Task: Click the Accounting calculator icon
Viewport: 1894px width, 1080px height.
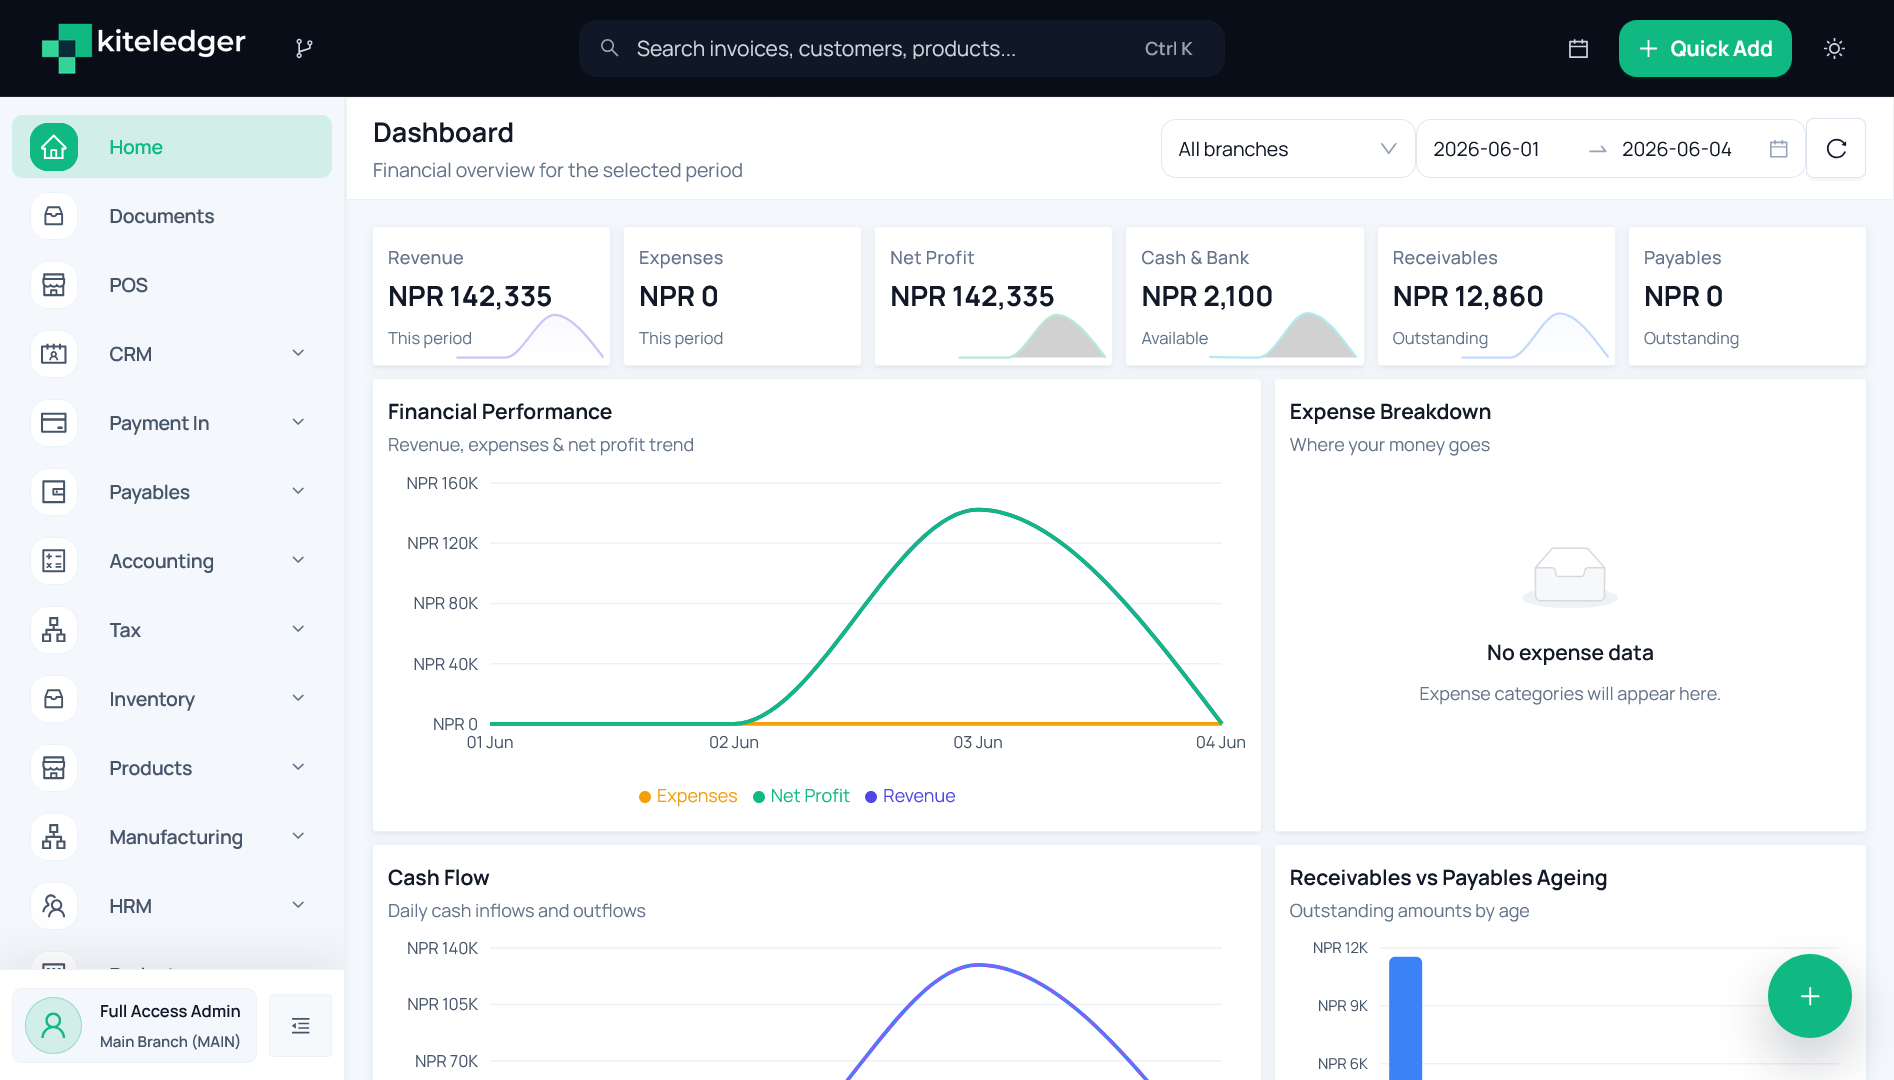Action: 54,561
